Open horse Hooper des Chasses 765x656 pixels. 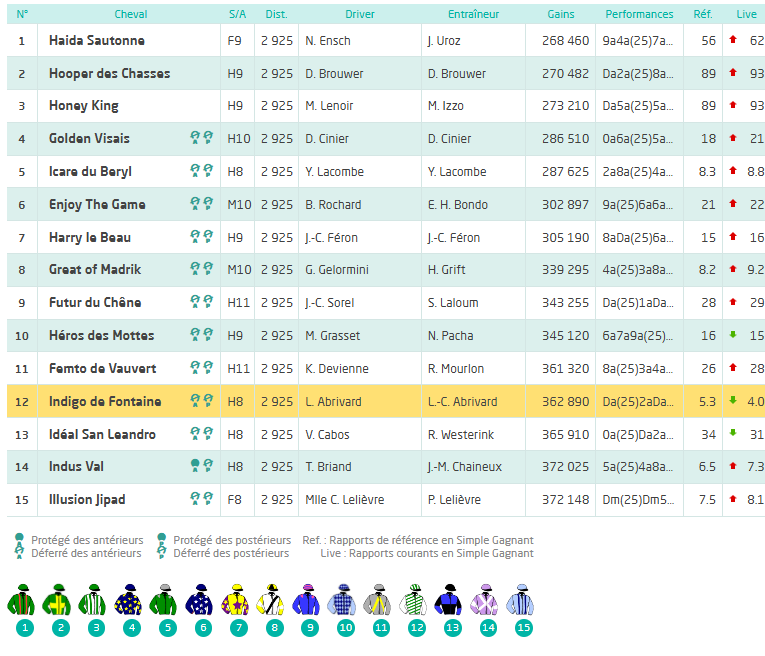[x=109, y=74]
